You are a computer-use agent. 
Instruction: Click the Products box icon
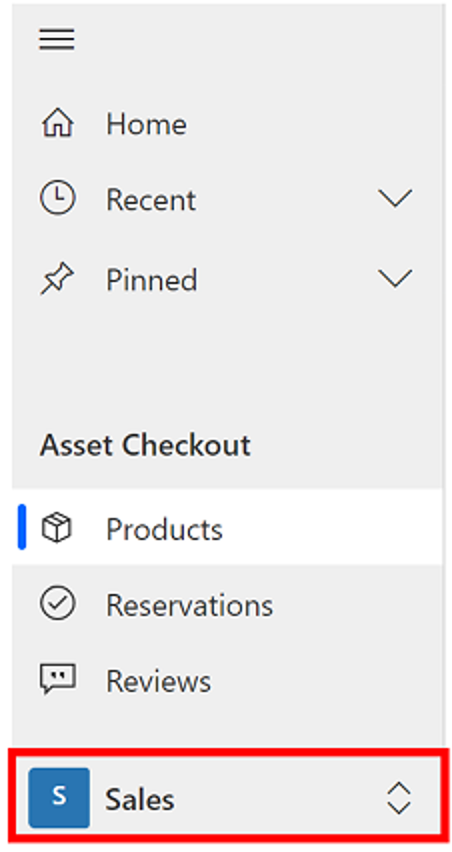tap(57, 529)
